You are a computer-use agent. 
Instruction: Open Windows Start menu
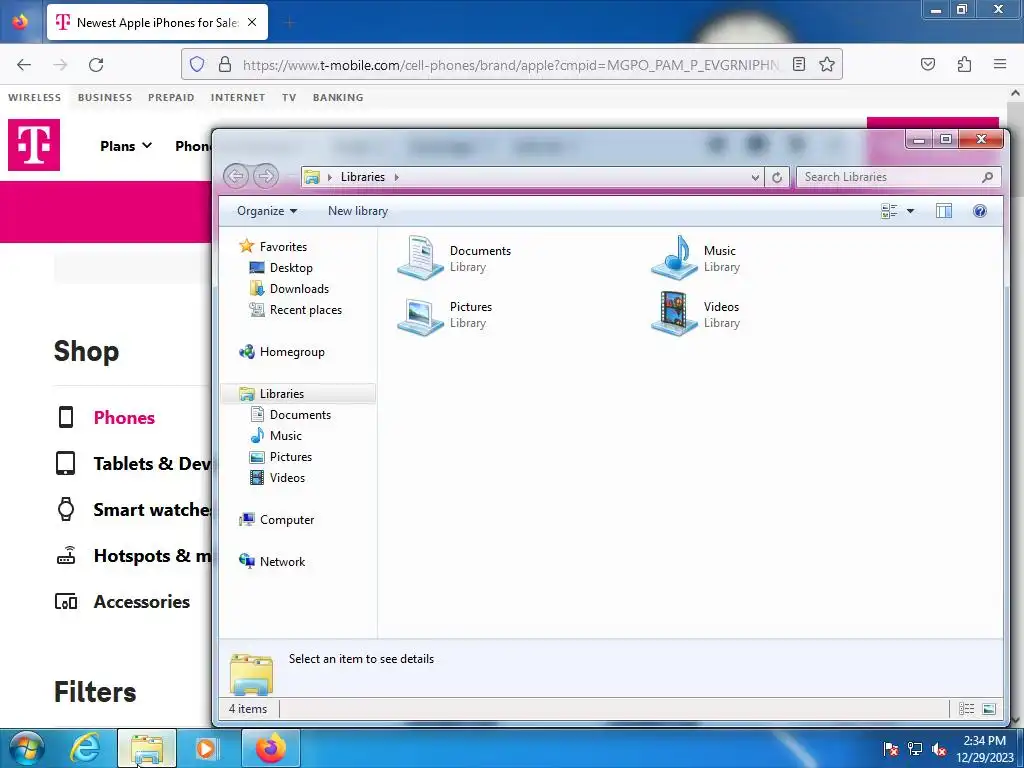click(26, 748)
